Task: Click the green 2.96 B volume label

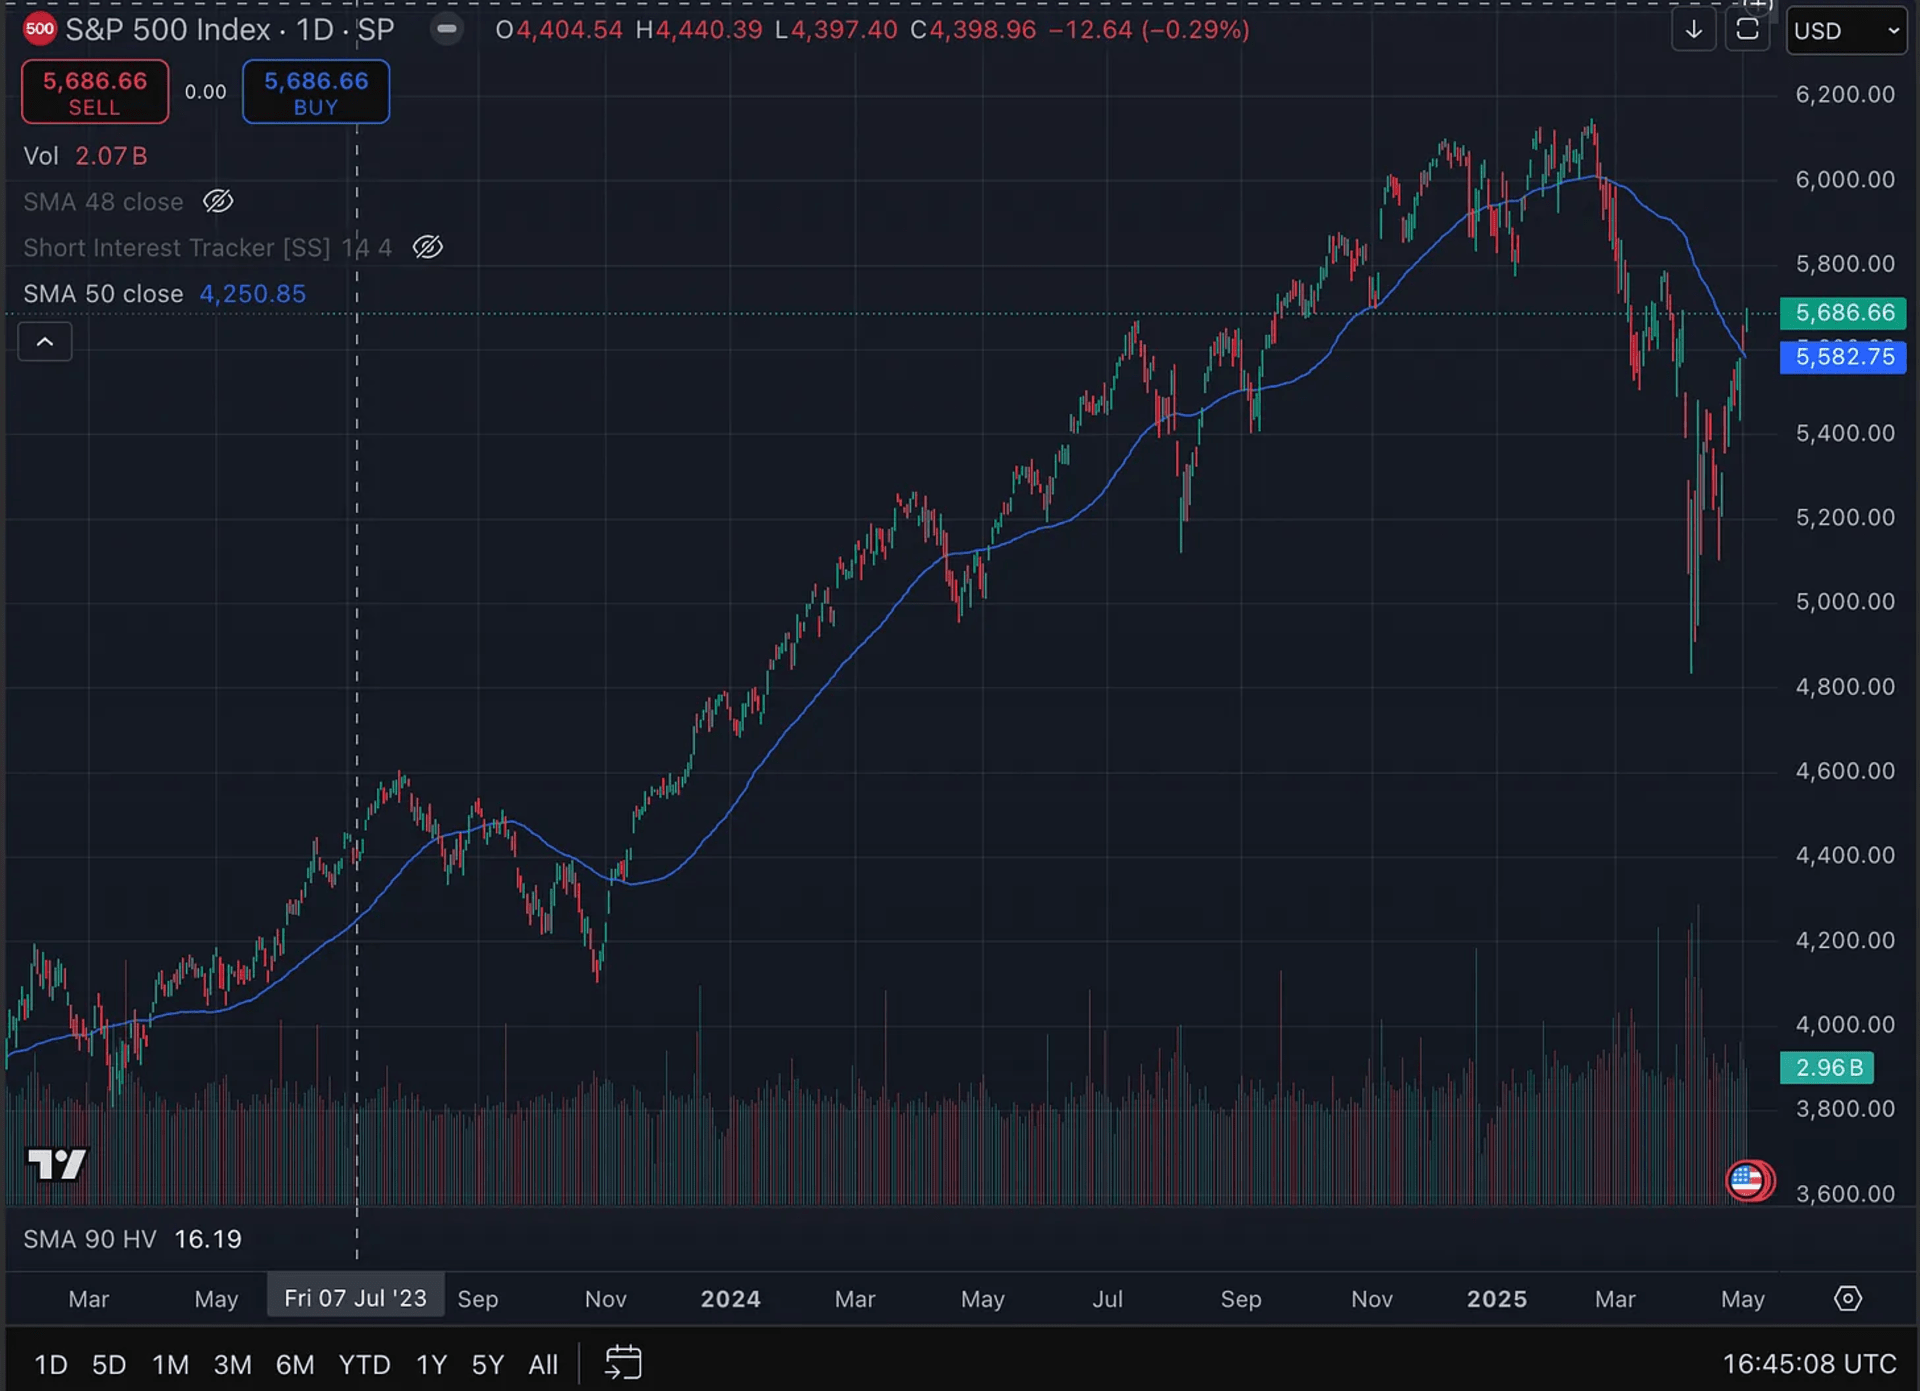Action: pos(1827,1068)
